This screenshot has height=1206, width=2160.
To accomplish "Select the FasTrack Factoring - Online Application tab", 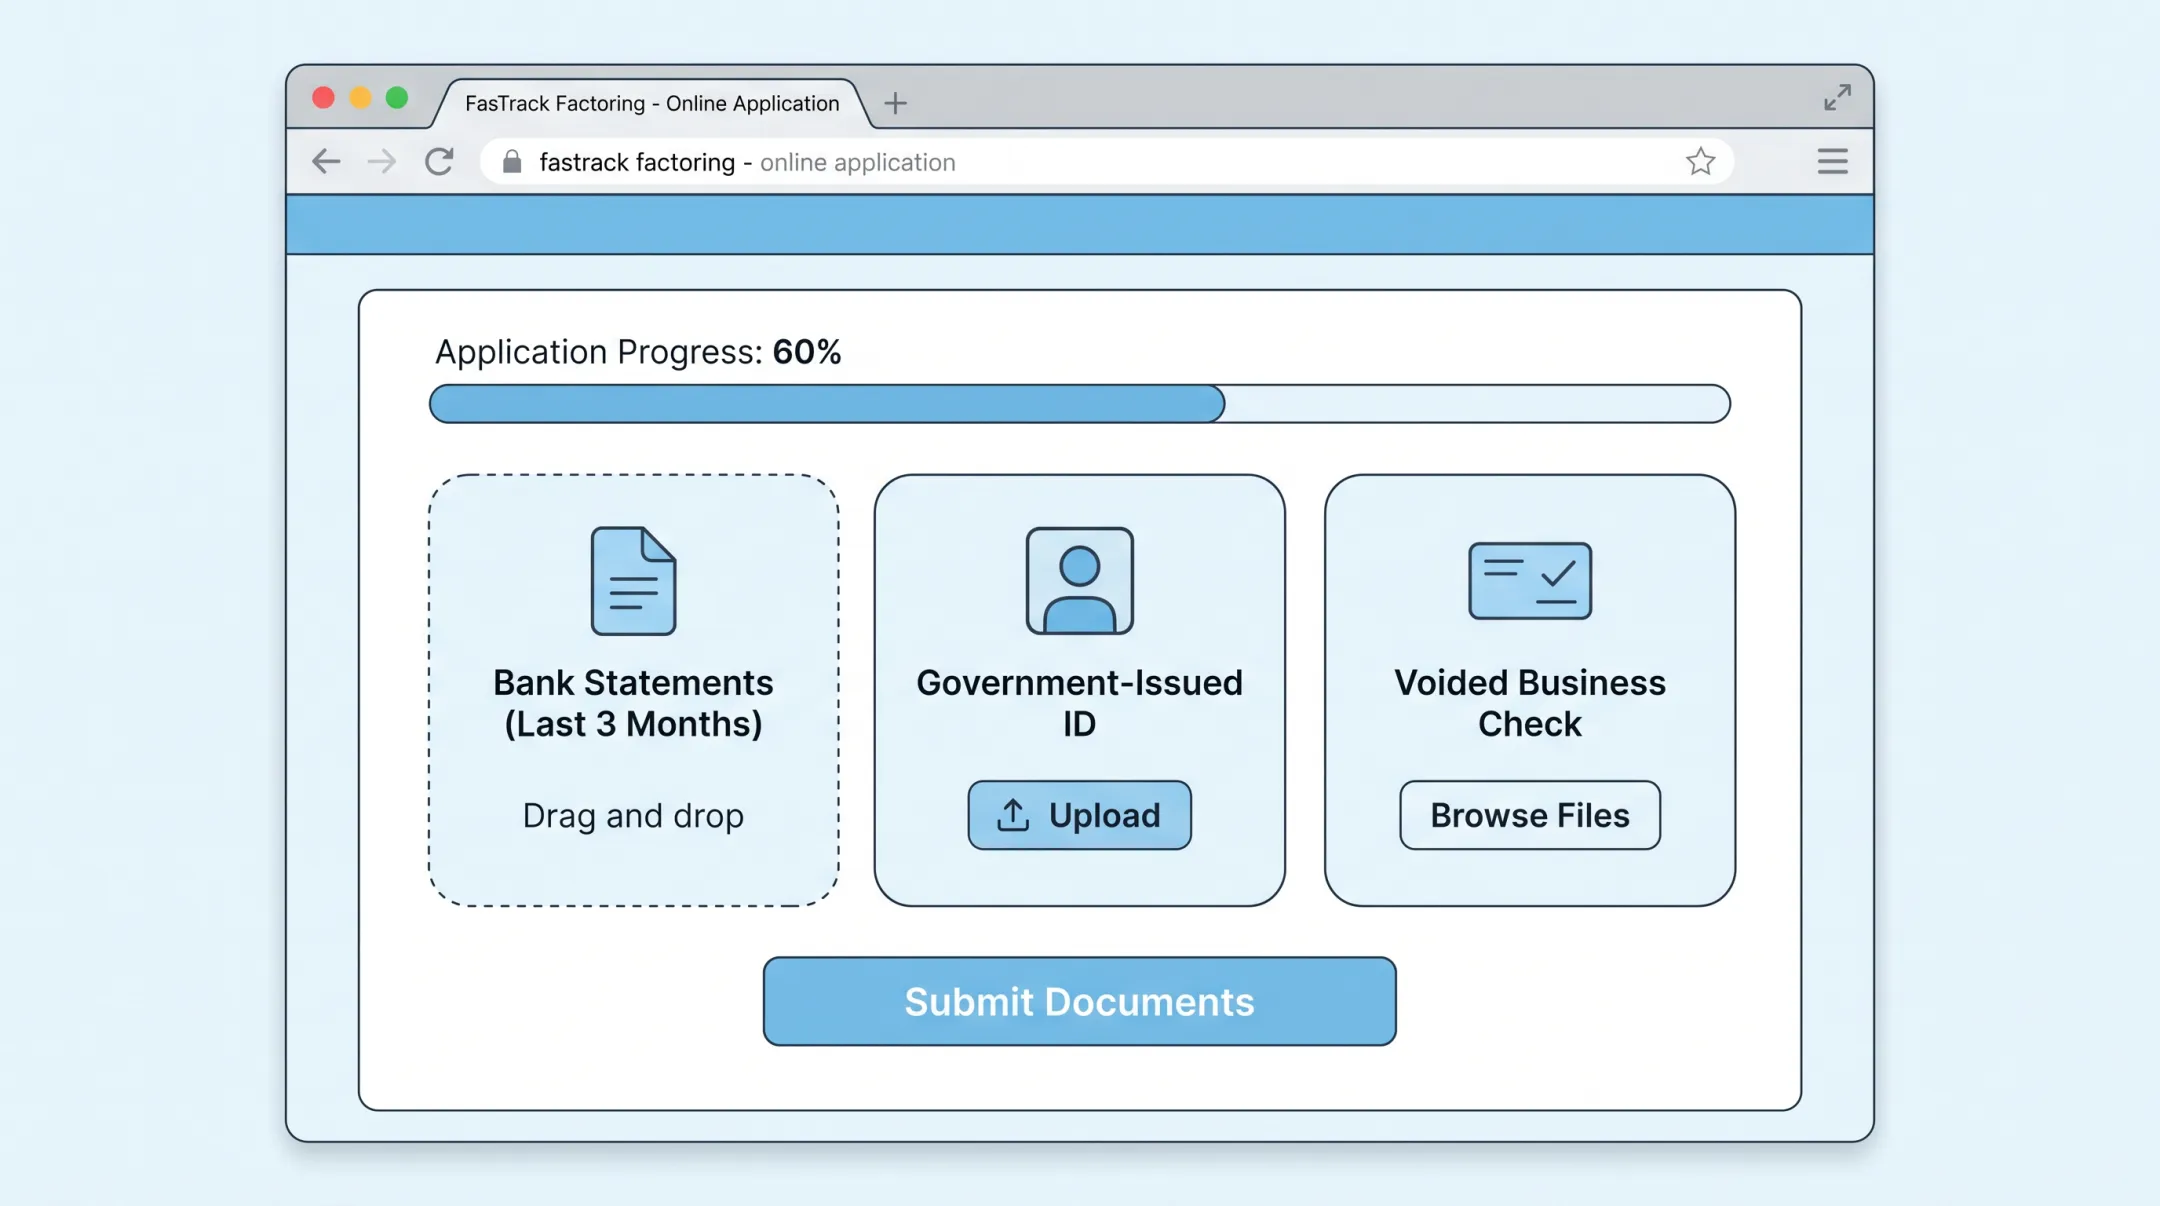I will [652, 104].
